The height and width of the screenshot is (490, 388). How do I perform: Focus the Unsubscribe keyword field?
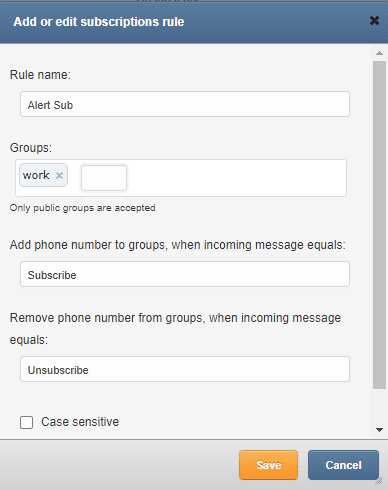coord(185,369)
